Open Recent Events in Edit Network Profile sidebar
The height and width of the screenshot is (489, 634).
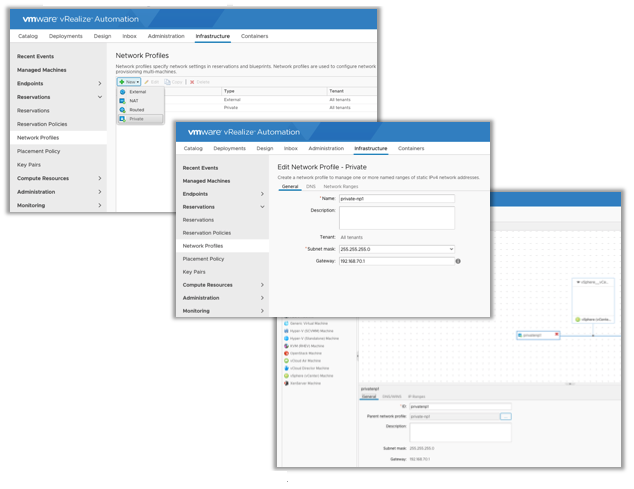pyautogui.click(x=200, y=168)
